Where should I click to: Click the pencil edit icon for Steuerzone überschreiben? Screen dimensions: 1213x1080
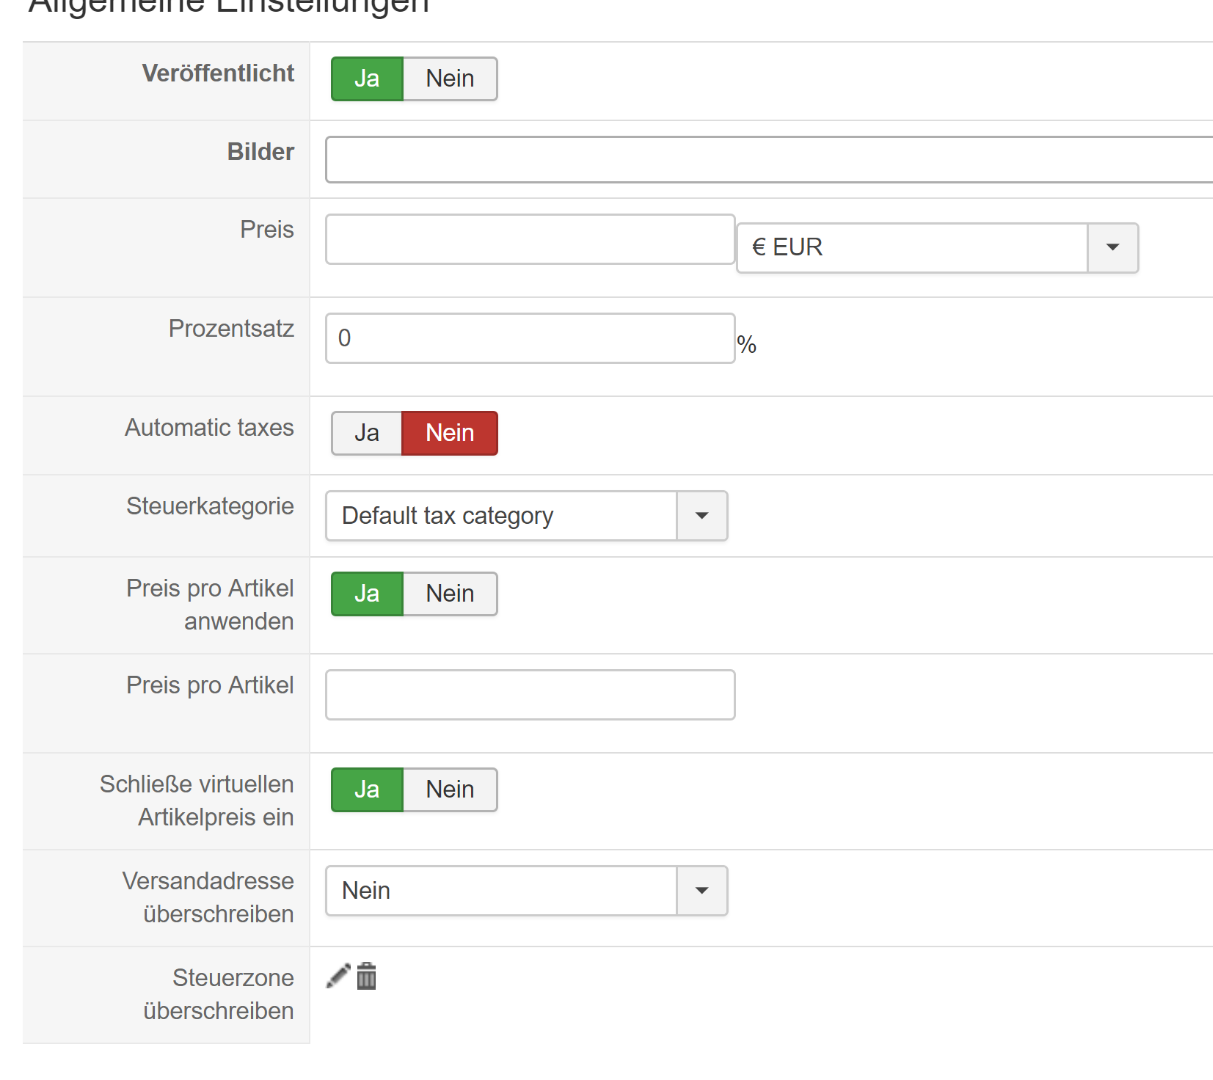[338, 976]
